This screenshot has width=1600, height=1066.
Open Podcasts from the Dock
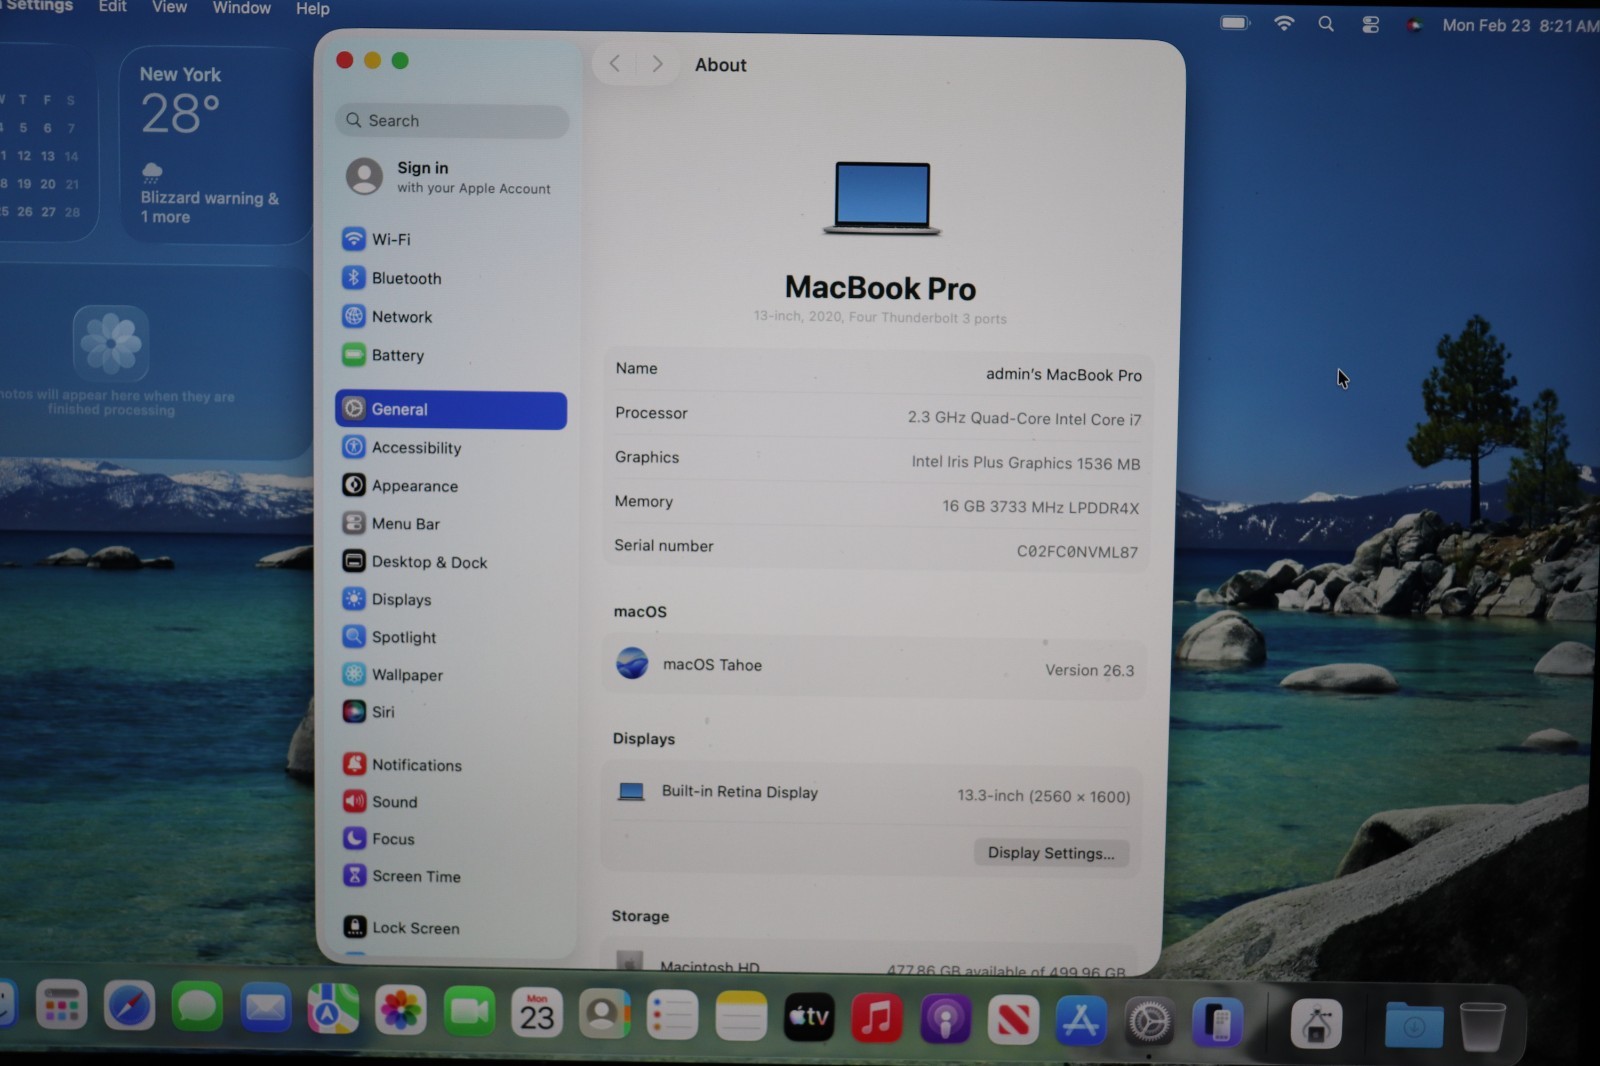(945, 1020)
